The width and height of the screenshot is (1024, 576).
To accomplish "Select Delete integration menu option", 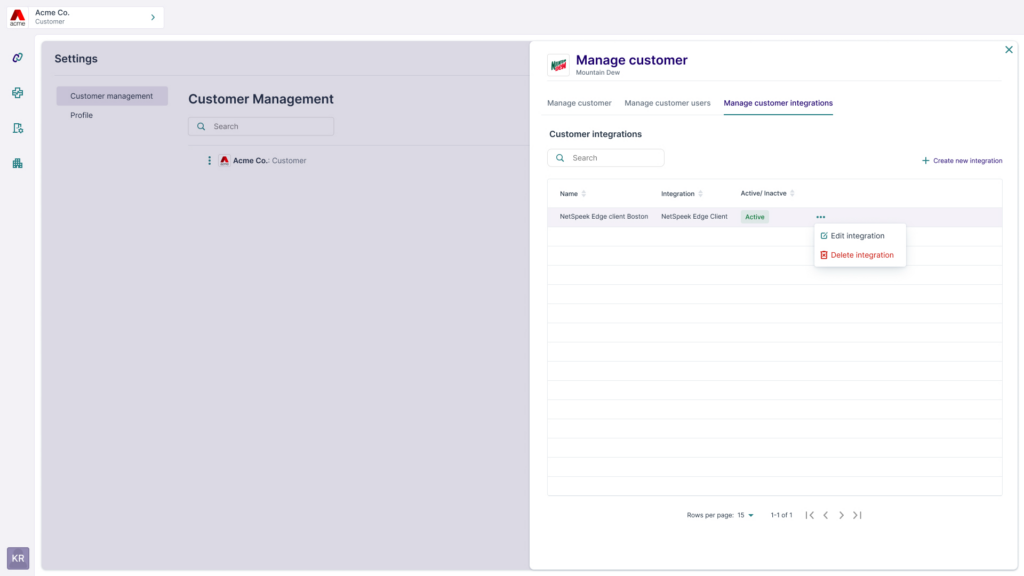I will (861, 255).
